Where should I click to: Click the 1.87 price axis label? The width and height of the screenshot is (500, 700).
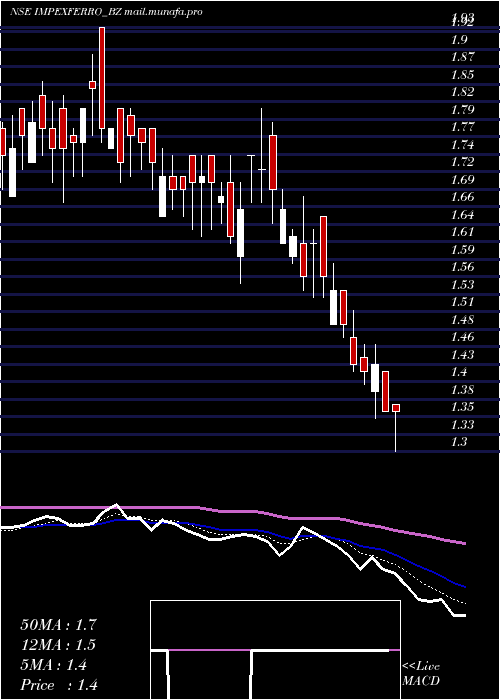[462, 57]
